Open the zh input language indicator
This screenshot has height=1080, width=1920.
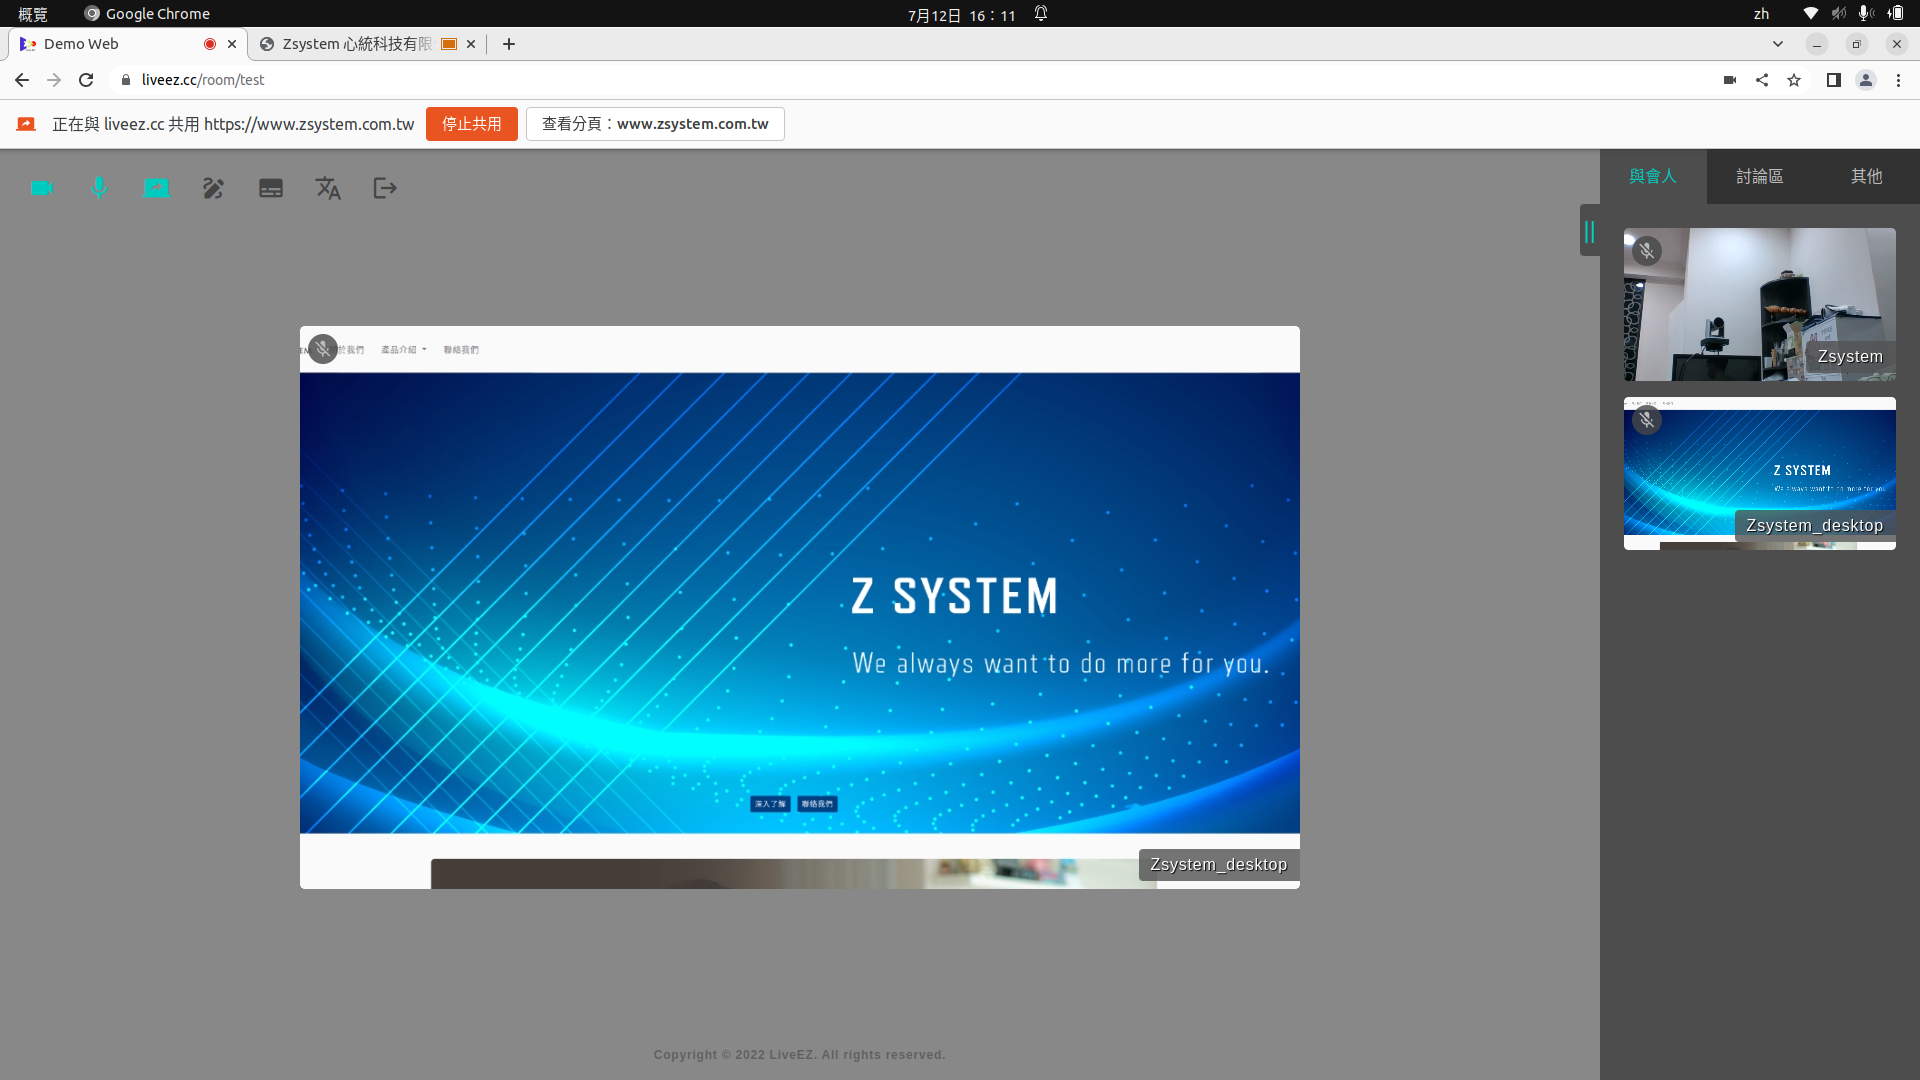coord(1761,14)
